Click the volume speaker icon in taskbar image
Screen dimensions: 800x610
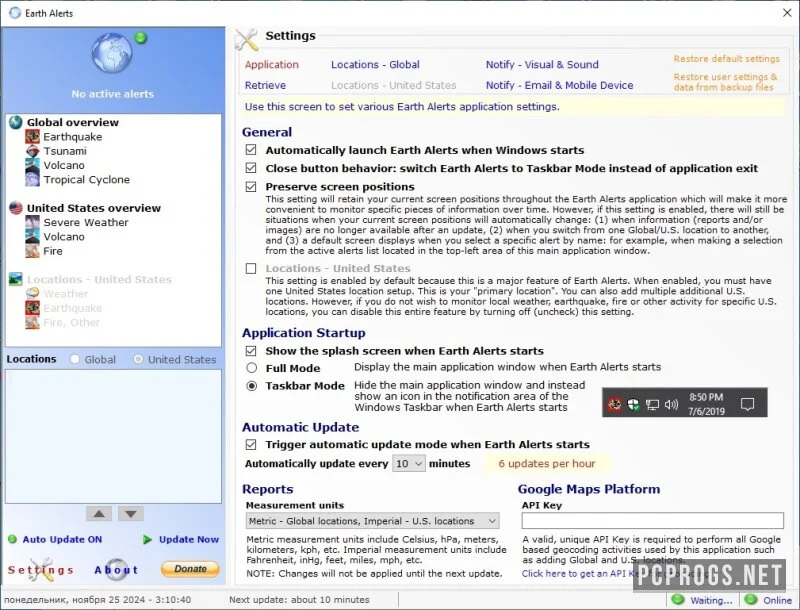click(x=671, y=405)
